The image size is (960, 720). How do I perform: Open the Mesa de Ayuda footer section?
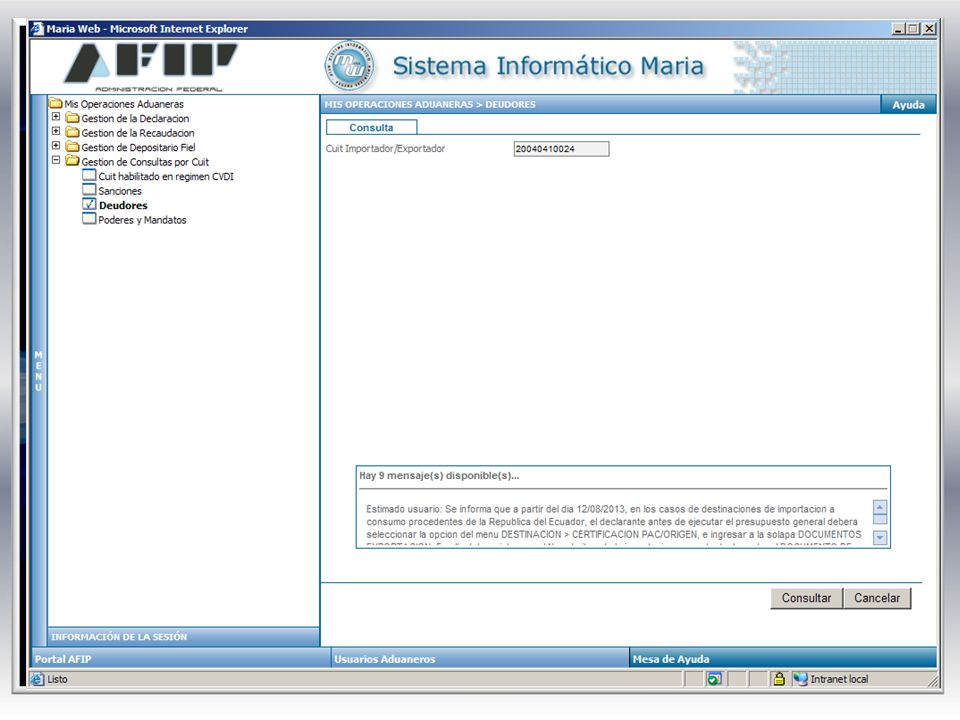coord(783,659)
